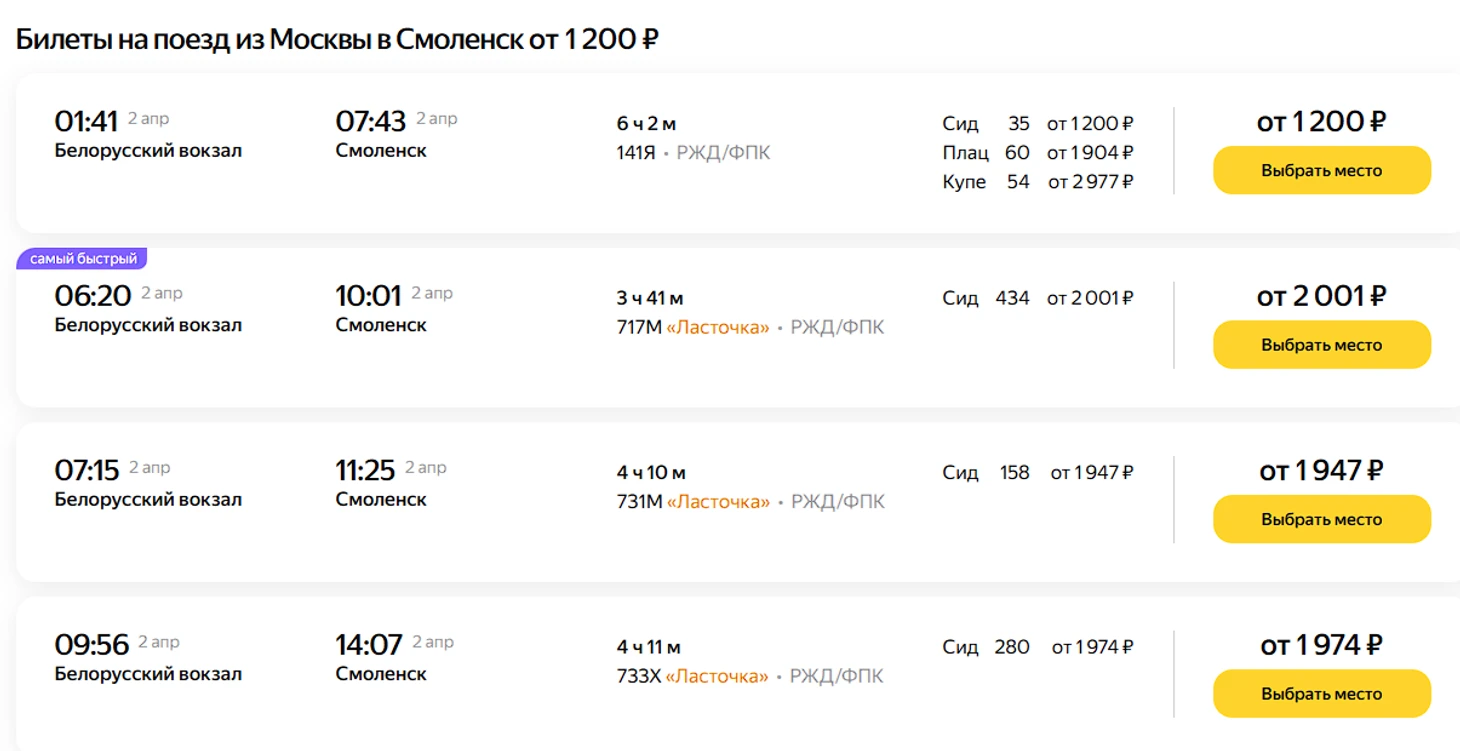This screenshot has height=751, width=1460.
Task: Click "Выбрать место" for the 06:20 train
Action: pyautogui.click(x=1321, y=345)
